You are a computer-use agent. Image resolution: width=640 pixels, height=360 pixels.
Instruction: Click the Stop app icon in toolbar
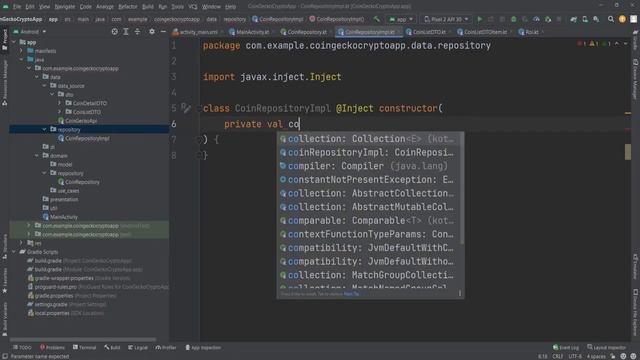coord(559,19)
